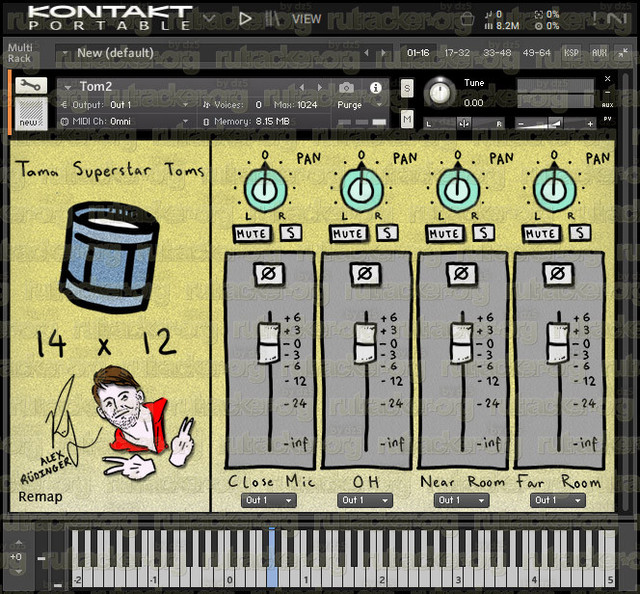
Task: Toggle instrument solo S button in header
Action: tap(407, 88)
